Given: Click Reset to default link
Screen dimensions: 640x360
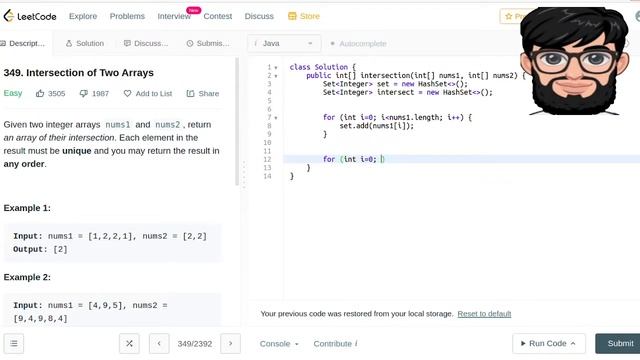Looking at the screenshot, I should click(x=484, y=313).
